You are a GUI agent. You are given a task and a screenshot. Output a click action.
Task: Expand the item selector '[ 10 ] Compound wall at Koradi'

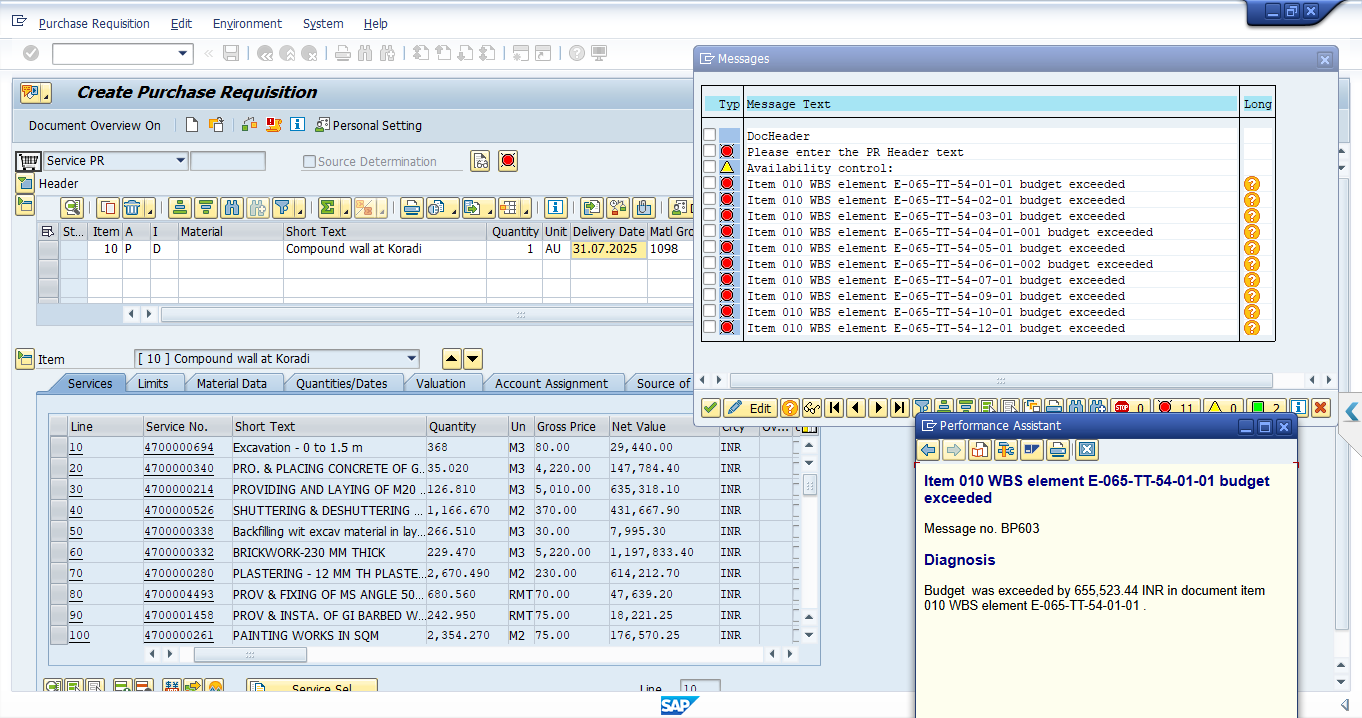tap(411, 359)
